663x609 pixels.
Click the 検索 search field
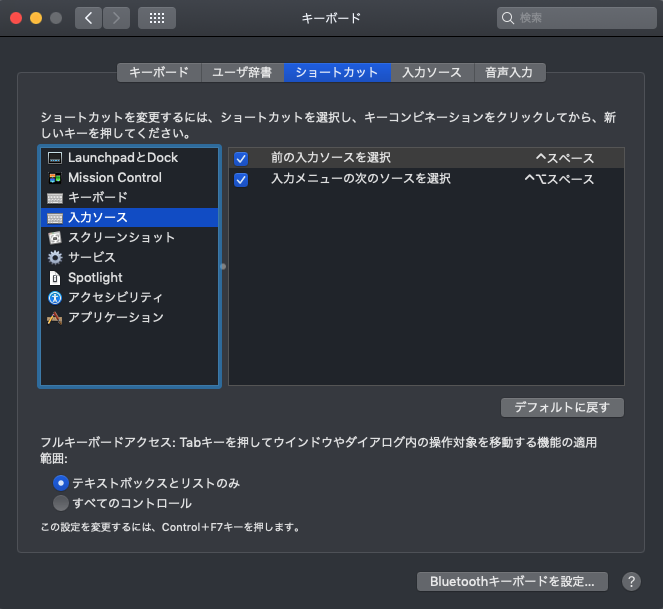[577, 18]
